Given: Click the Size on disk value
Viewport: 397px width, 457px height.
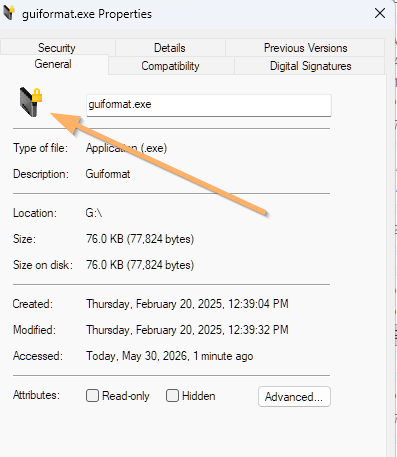Looking at the screenshot, I should [140, 265].
